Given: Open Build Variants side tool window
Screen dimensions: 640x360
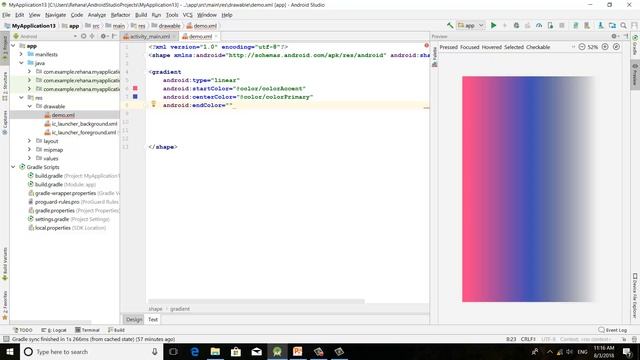Looking at the screenshot, I should click(x=5, y=264).
